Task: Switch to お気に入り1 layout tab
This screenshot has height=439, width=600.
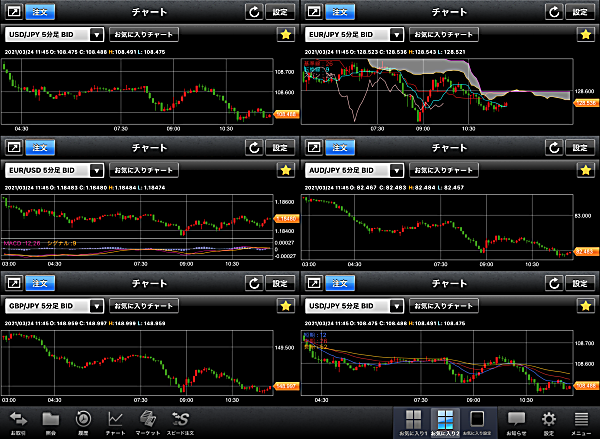Action: [413, 423]
